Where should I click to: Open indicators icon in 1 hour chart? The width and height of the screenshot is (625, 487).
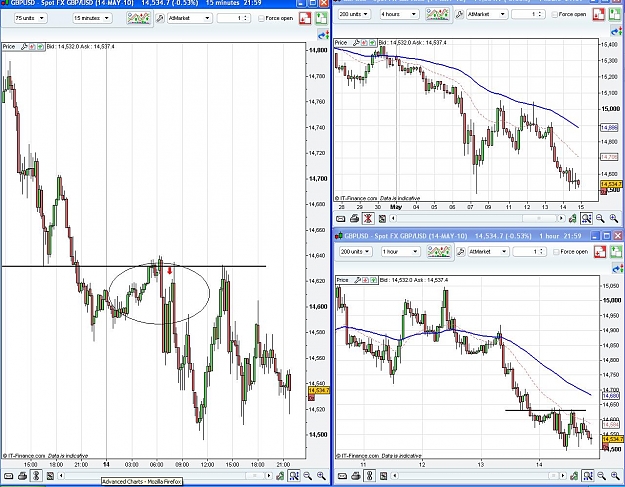[x=439, y=251]
